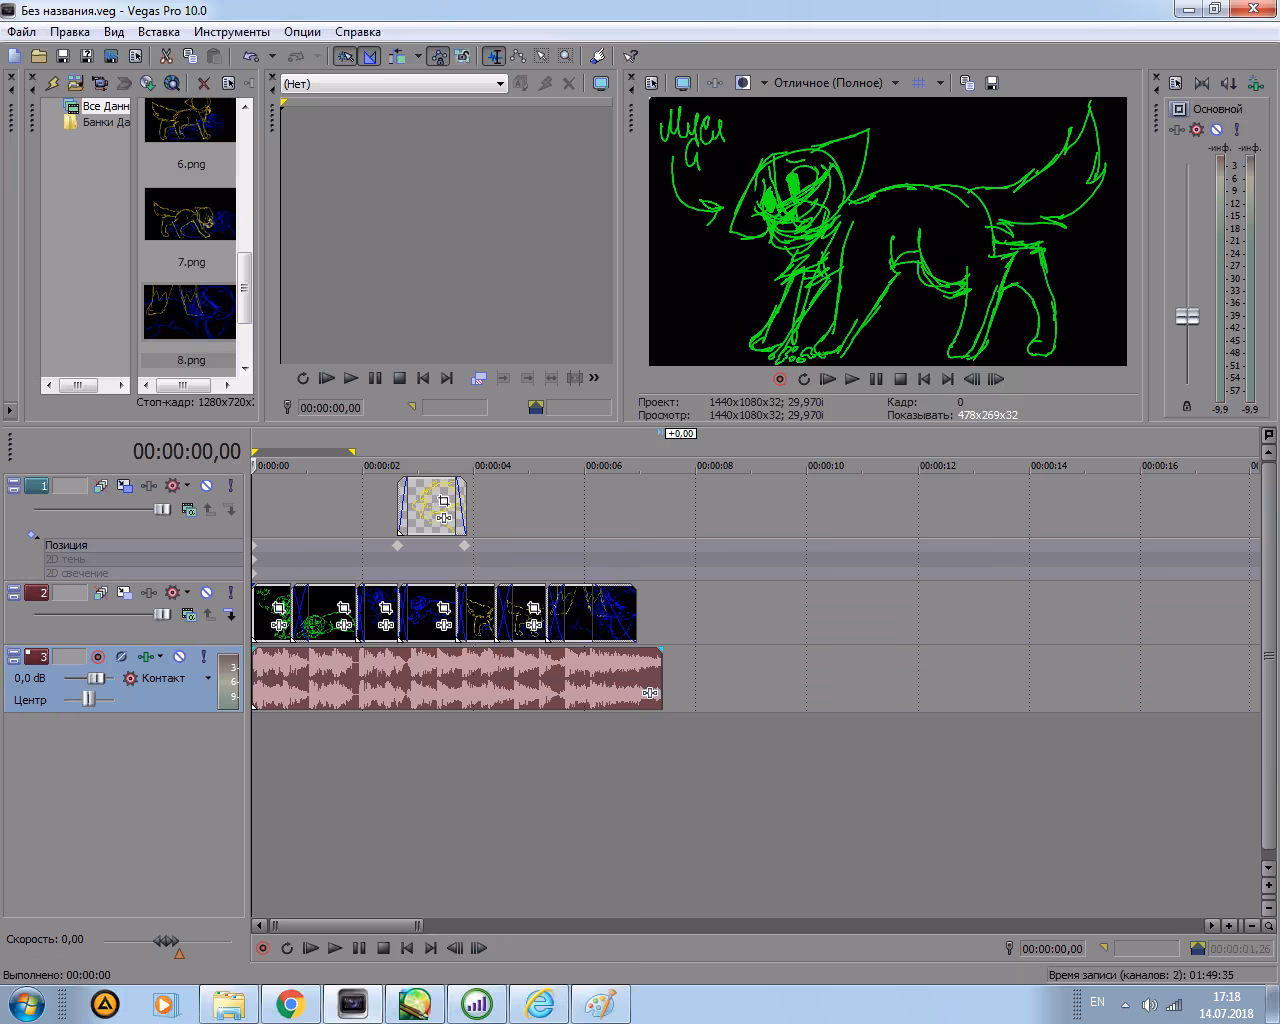
Task: Click the What's This help icon
Action: coord(630,56)
